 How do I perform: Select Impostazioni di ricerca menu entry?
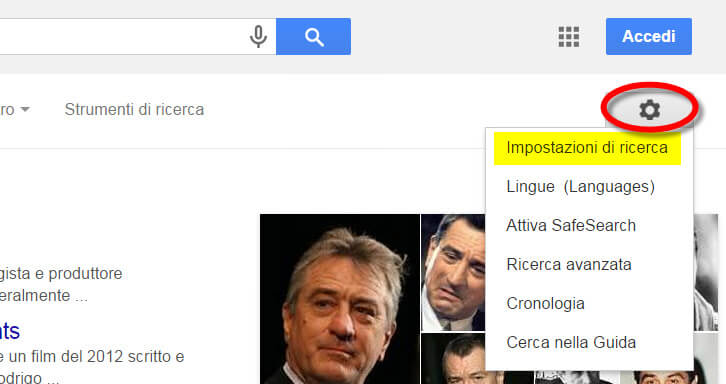(x=587, y=148)
